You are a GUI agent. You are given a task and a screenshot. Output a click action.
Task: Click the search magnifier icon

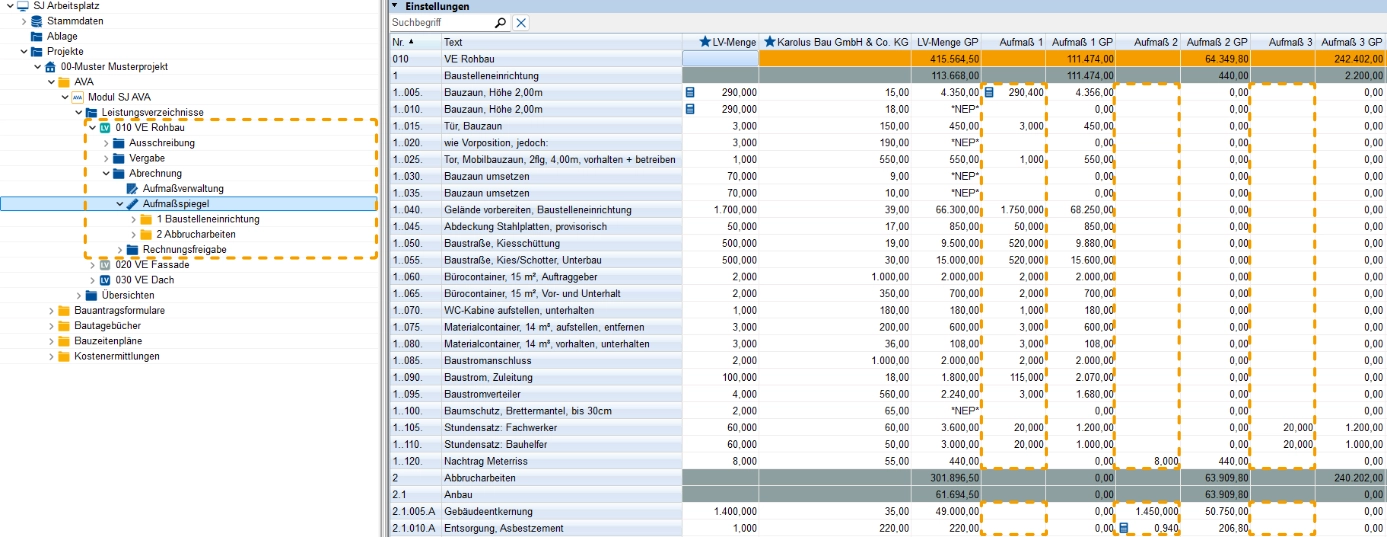pyautogui.click(x=501, y=22)
